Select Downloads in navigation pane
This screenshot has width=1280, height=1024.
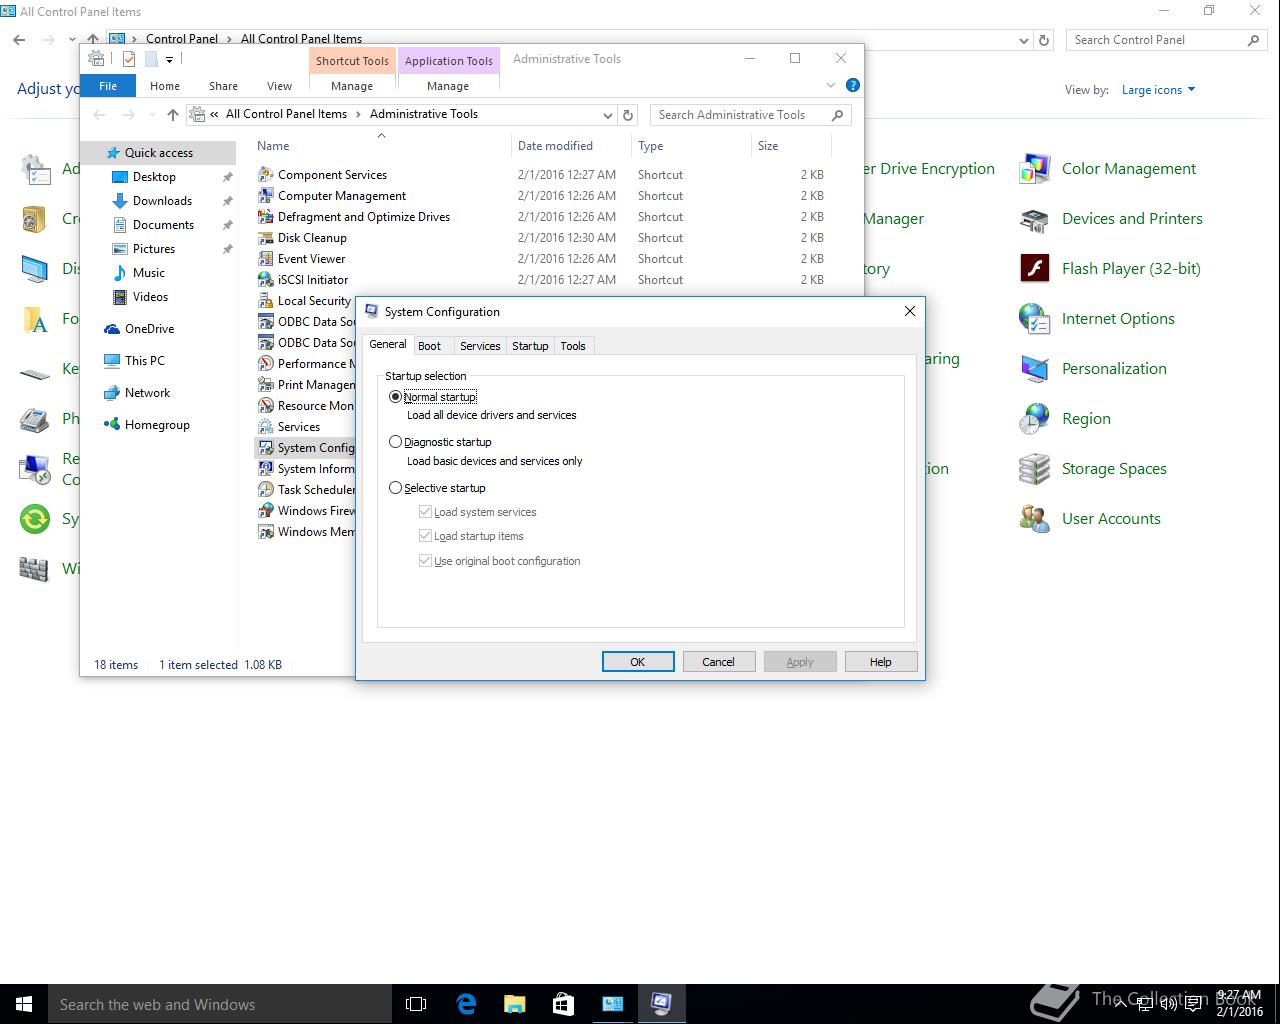(x=162, y=201)
